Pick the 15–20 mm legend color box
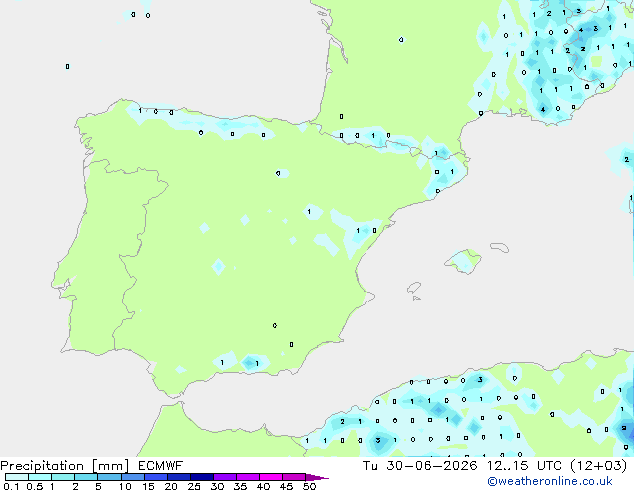The width and height of the screenshot is (634, 490). [x=155, y=477]
